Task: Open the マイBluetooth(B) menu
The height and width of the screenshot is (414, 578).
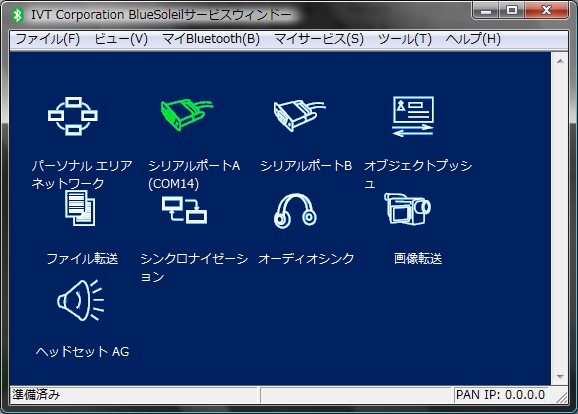Action: point(211,39)
